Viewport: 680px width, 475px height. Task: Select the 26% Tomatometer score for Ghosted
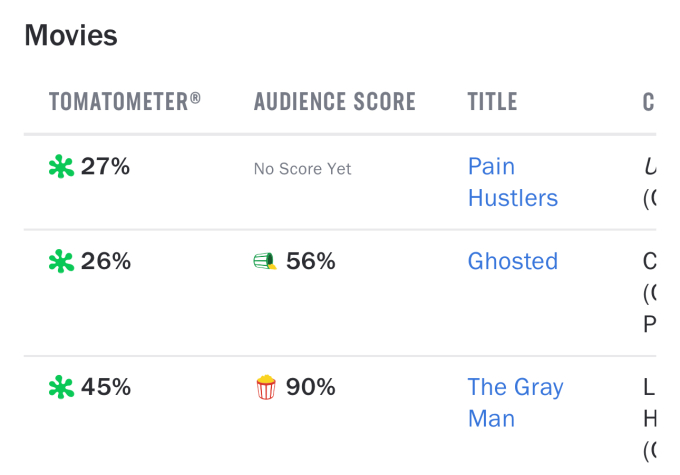(x=106, y=261)
